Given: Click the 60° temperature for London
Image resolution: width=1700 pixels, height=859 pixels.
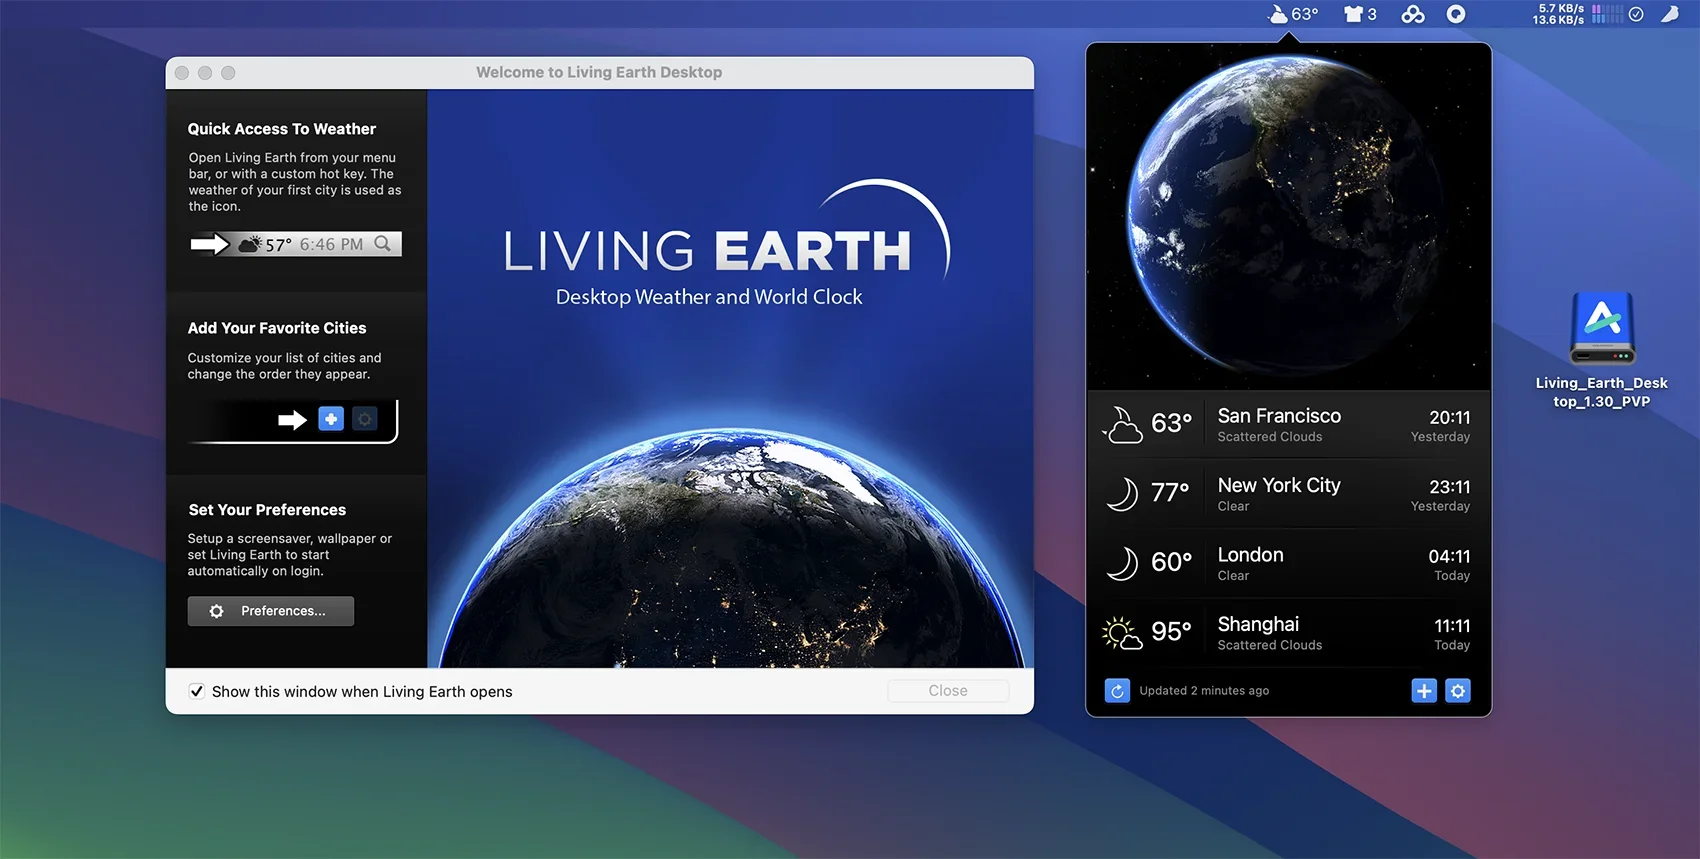Looking at the screenshot, I should click(x=1171, y=562).
